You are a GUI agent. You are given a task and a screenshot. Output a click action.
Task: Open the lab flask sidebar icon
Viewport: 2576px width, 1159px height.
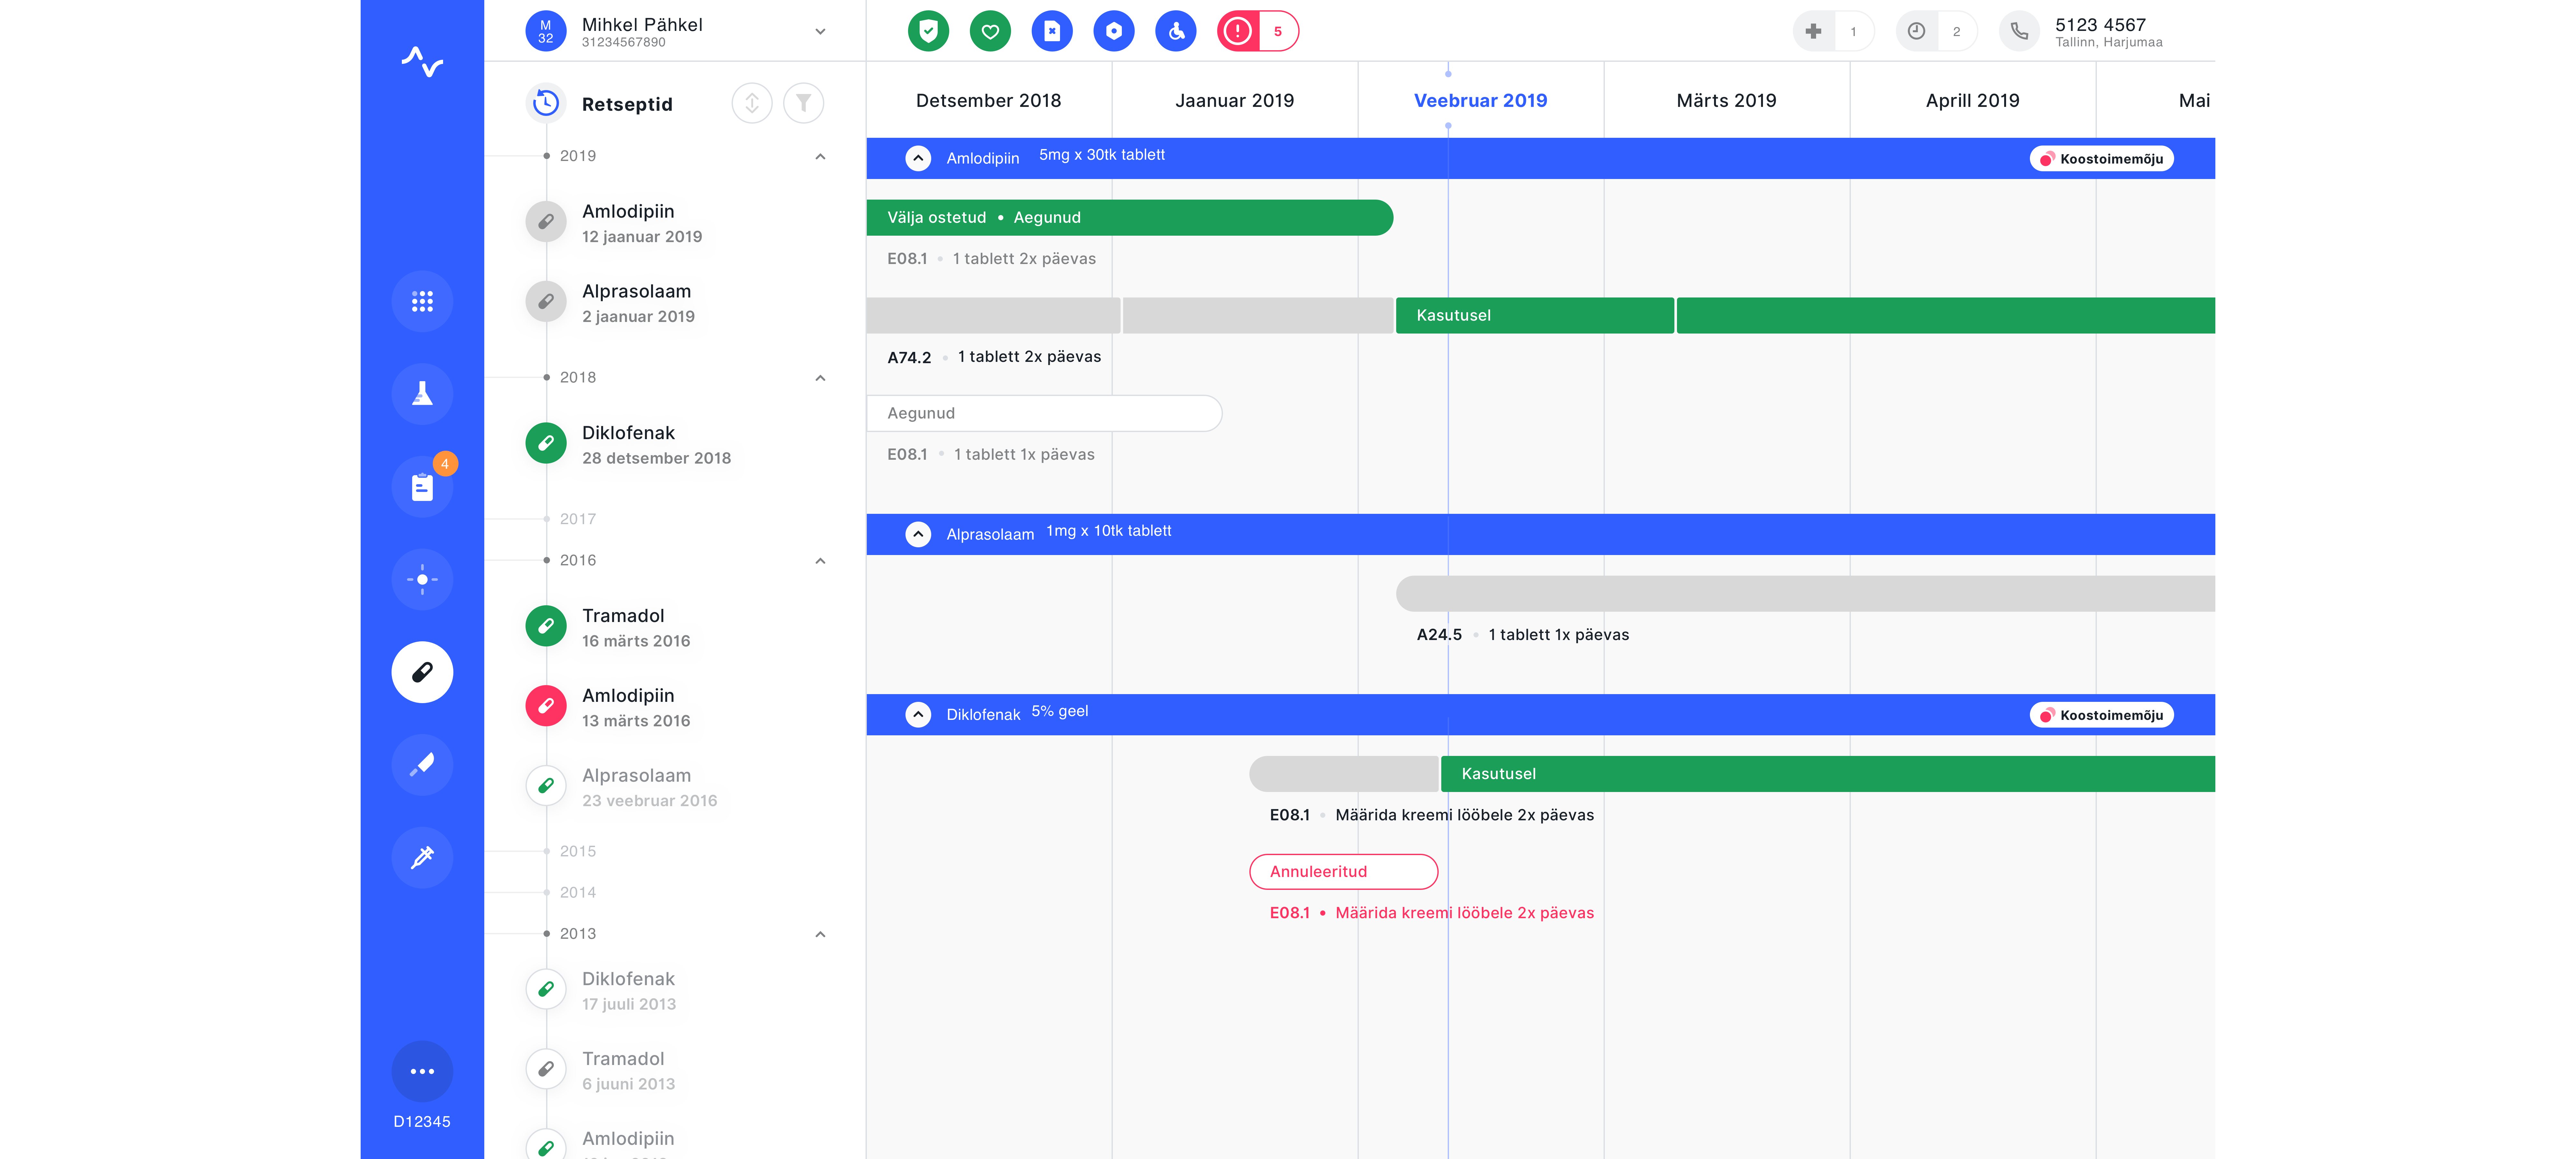422,394
